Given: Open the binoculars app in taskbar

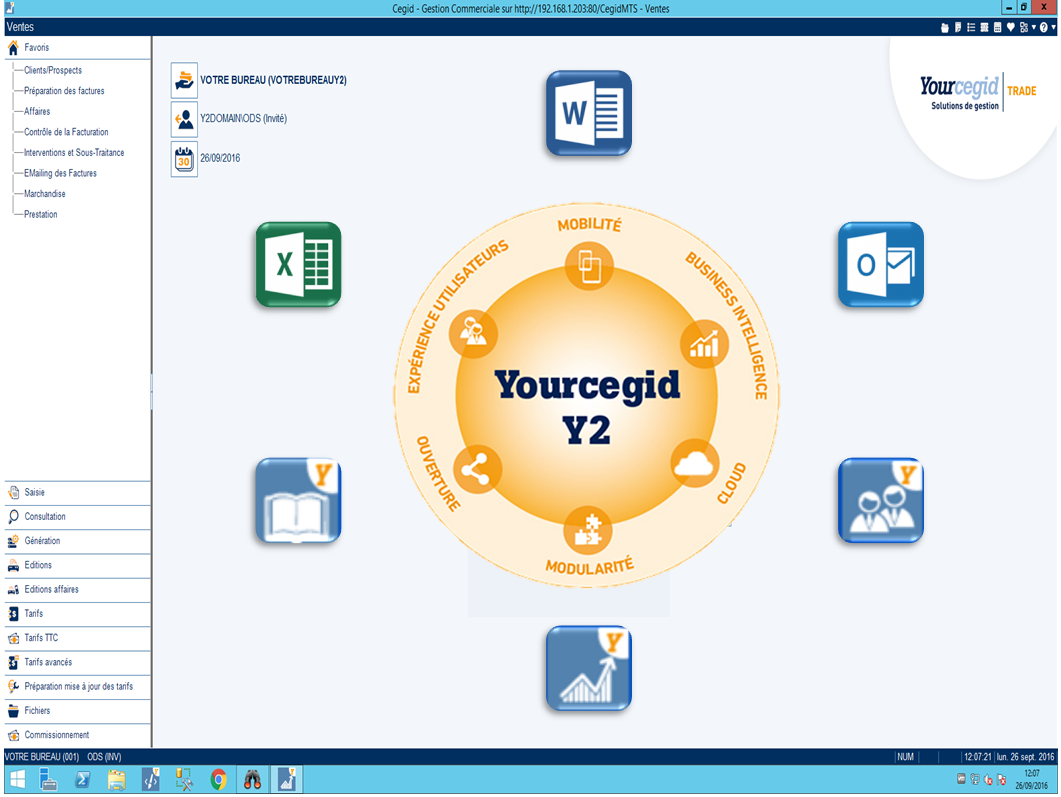Looking at the screenshot, I should pos(252,780).
